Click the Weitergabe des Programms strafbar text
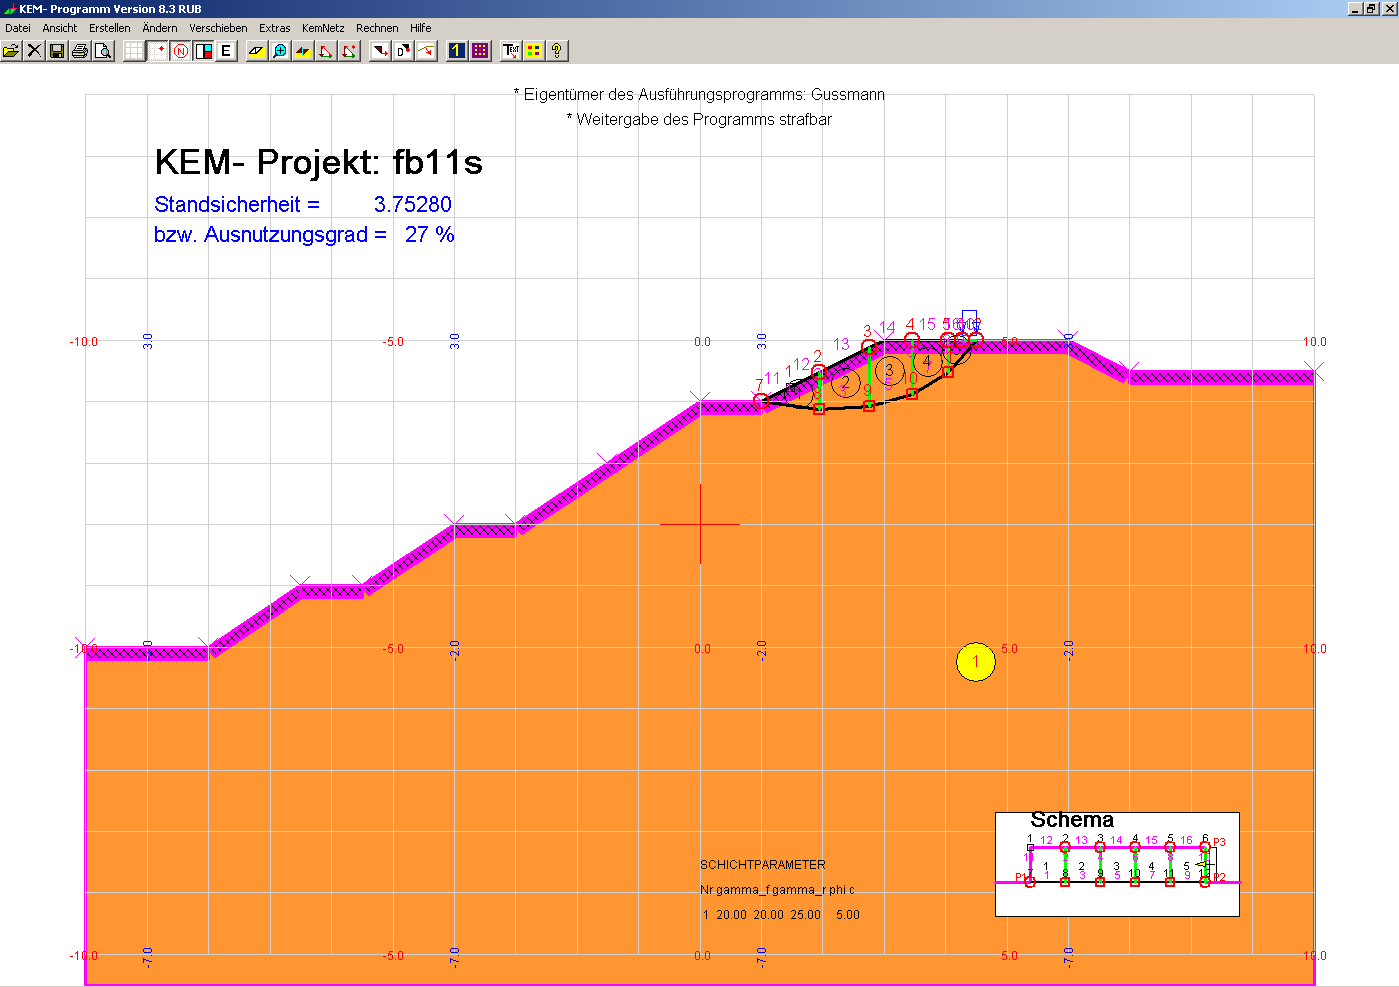Viewport: 1399px width, 987px height. click(x=699, y=119)
